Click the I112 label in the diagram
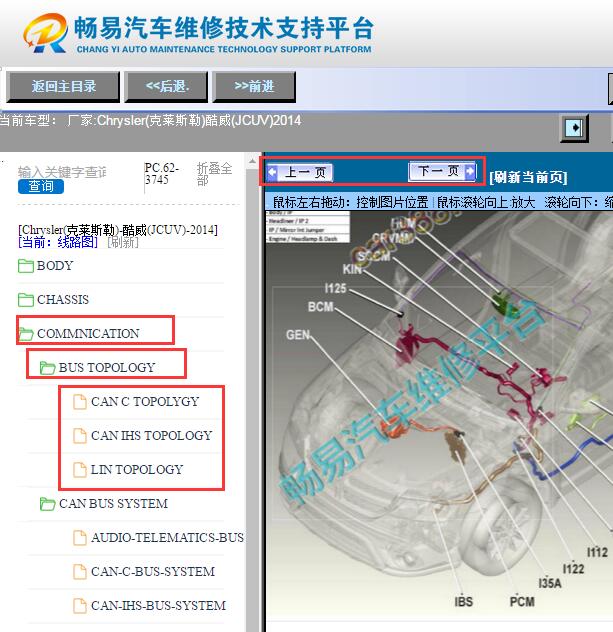The image size is (613, 632). (597, 552)
